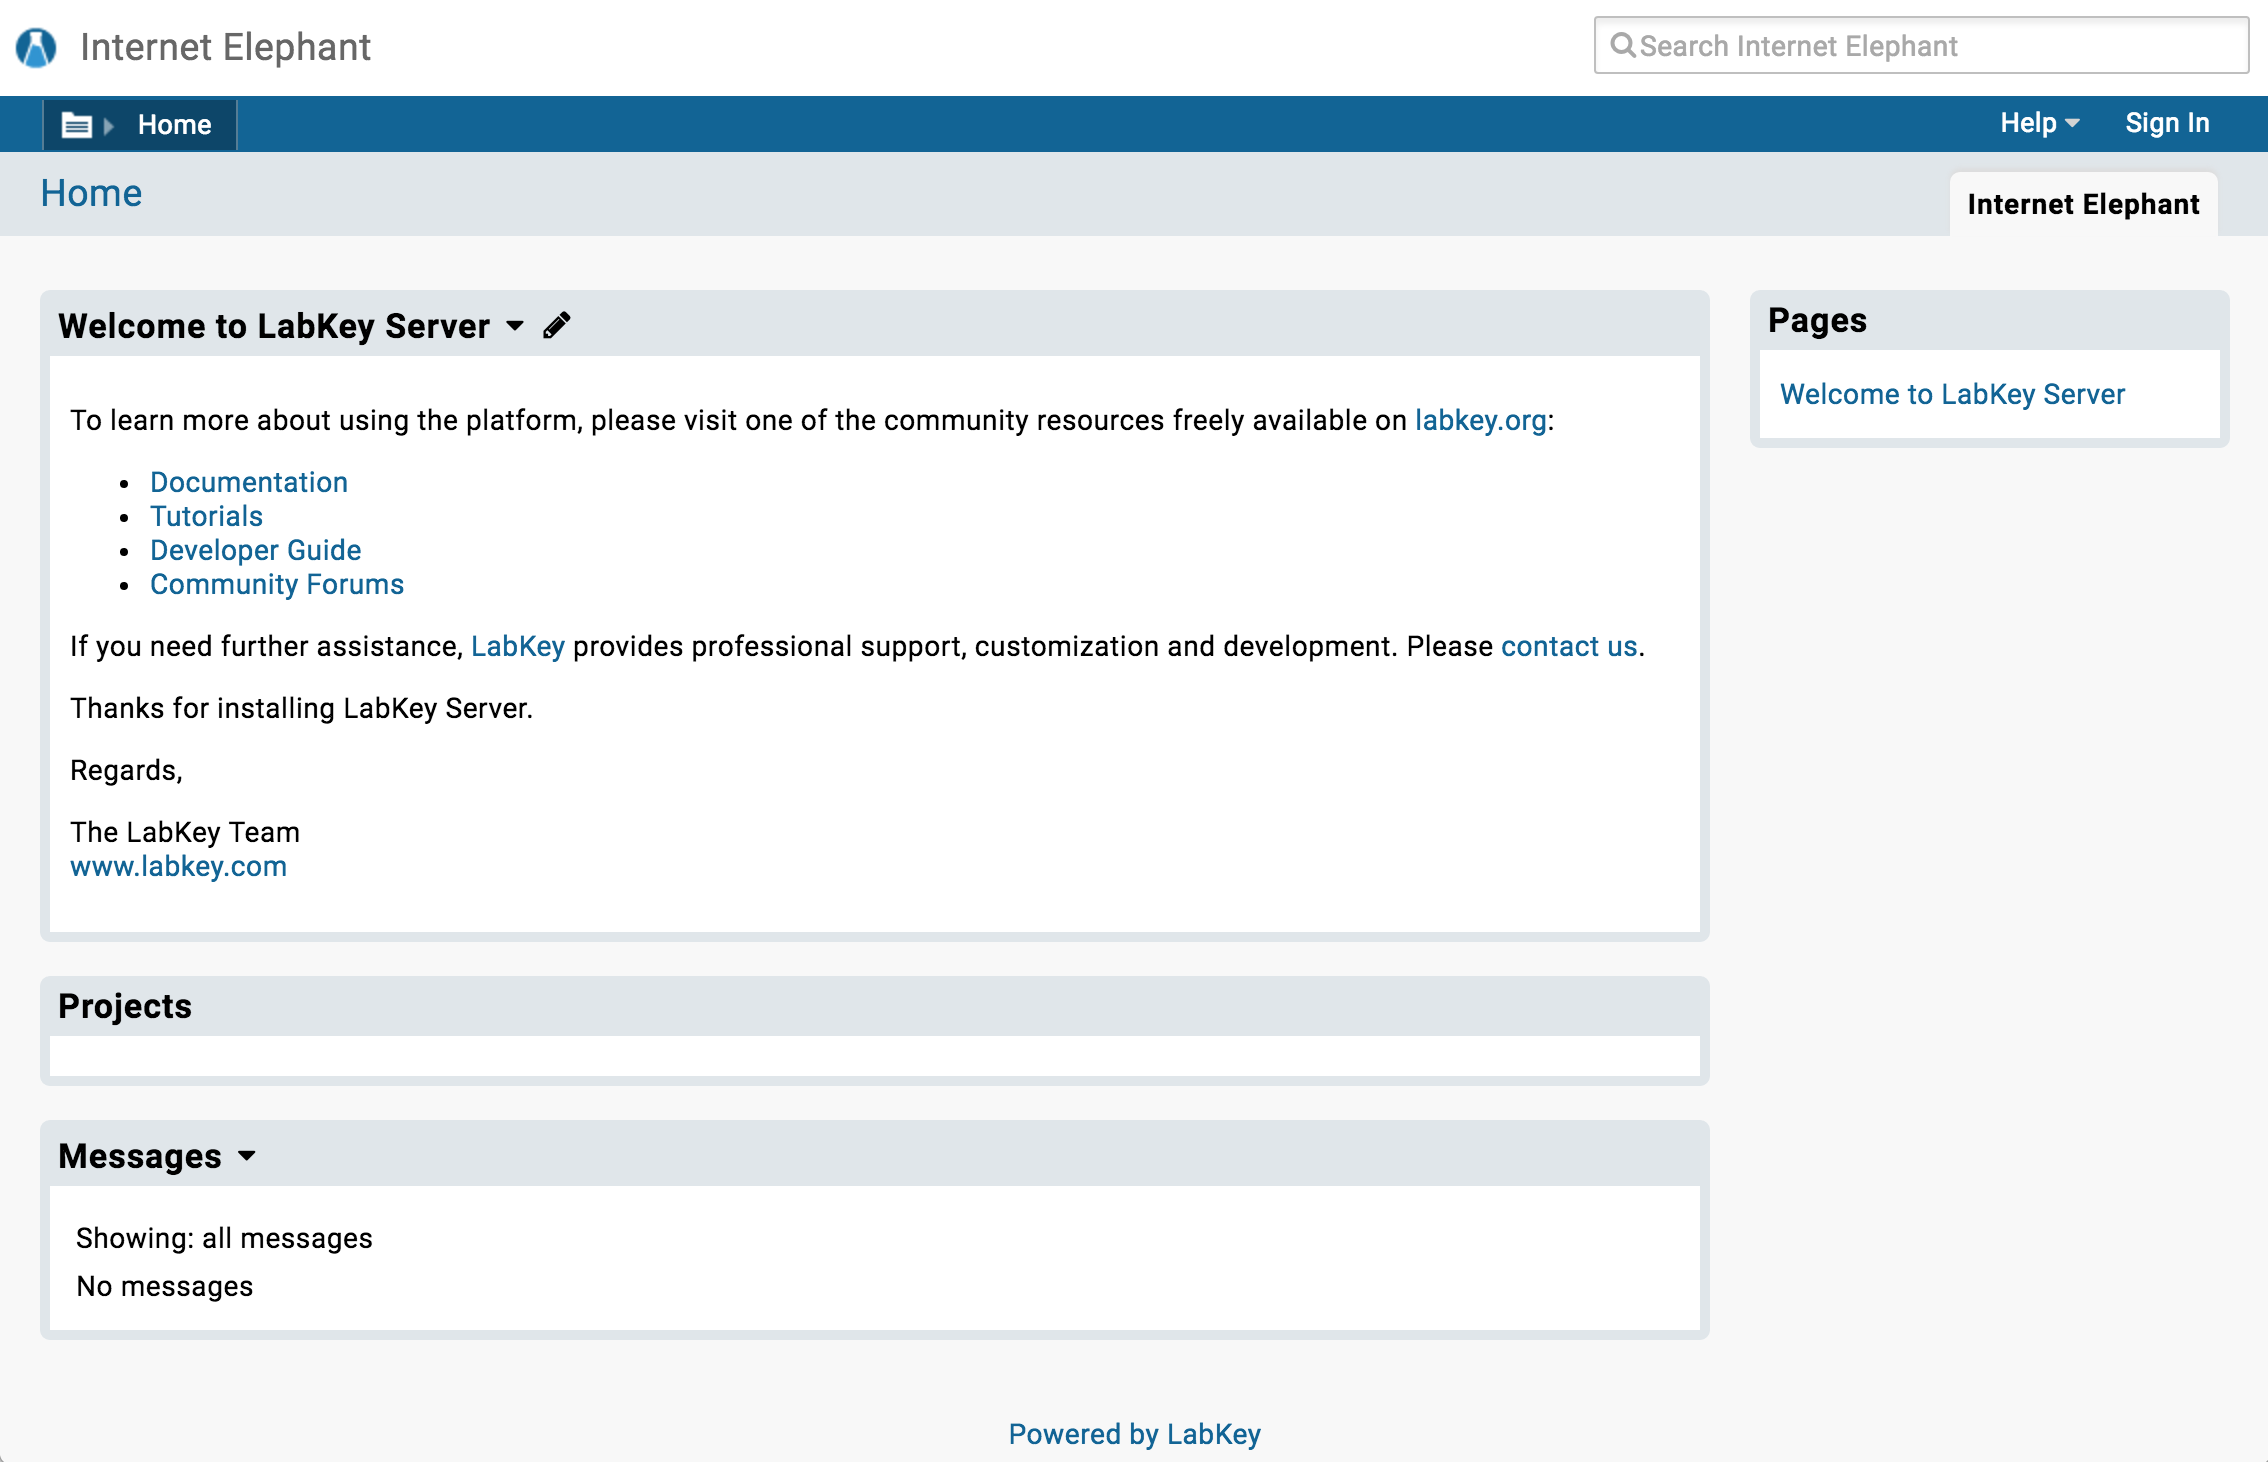This screenshot has width=2268, height=1462.
Task: Click the contact us link
Action: click(1568, 646)
